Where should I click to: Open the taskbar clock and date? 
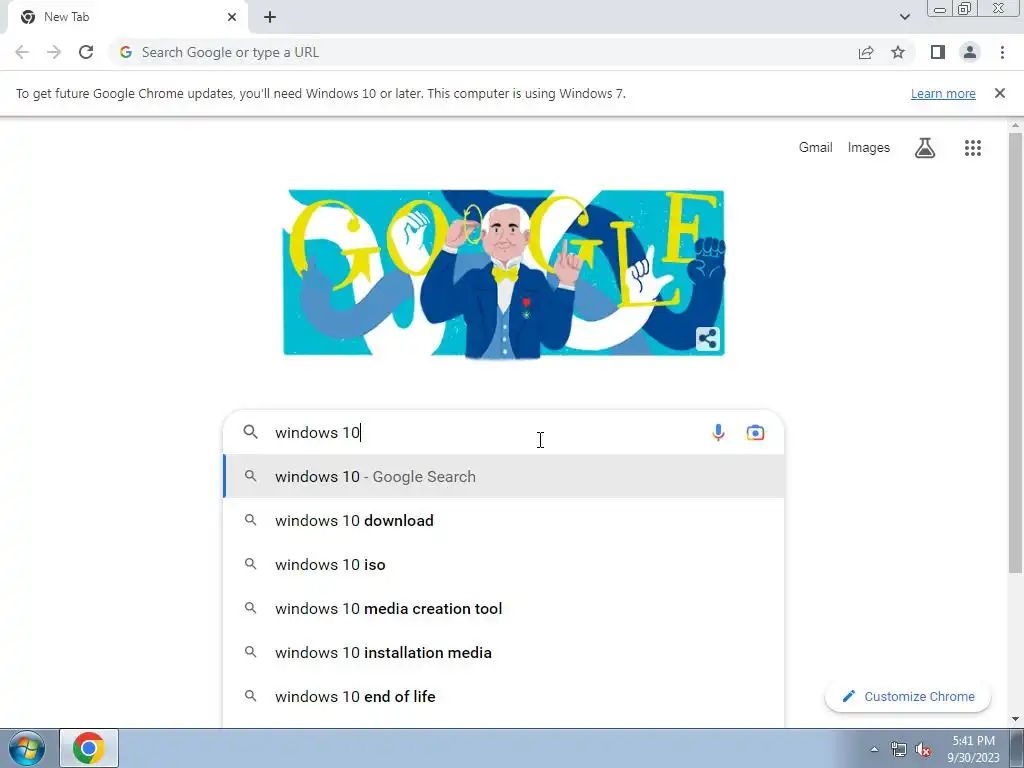pyautogui.click(x=973, y=749)
